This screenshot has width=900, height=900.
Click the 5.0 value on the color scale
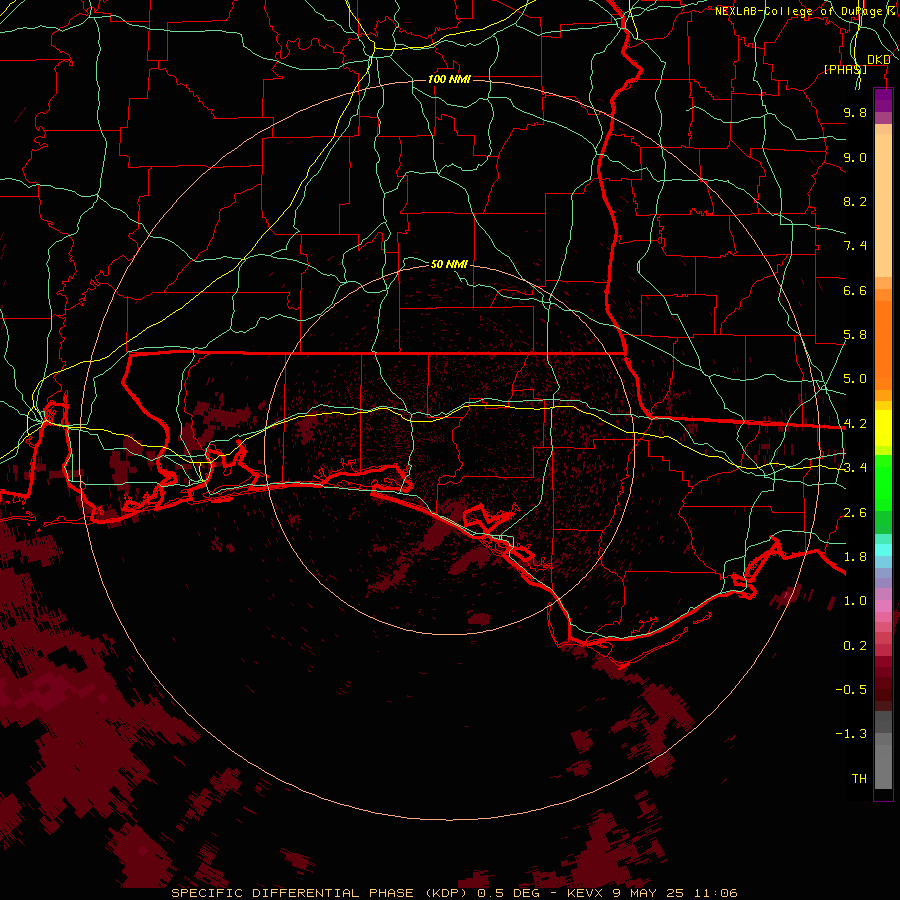pyautogui.click(x=855, y=379)
